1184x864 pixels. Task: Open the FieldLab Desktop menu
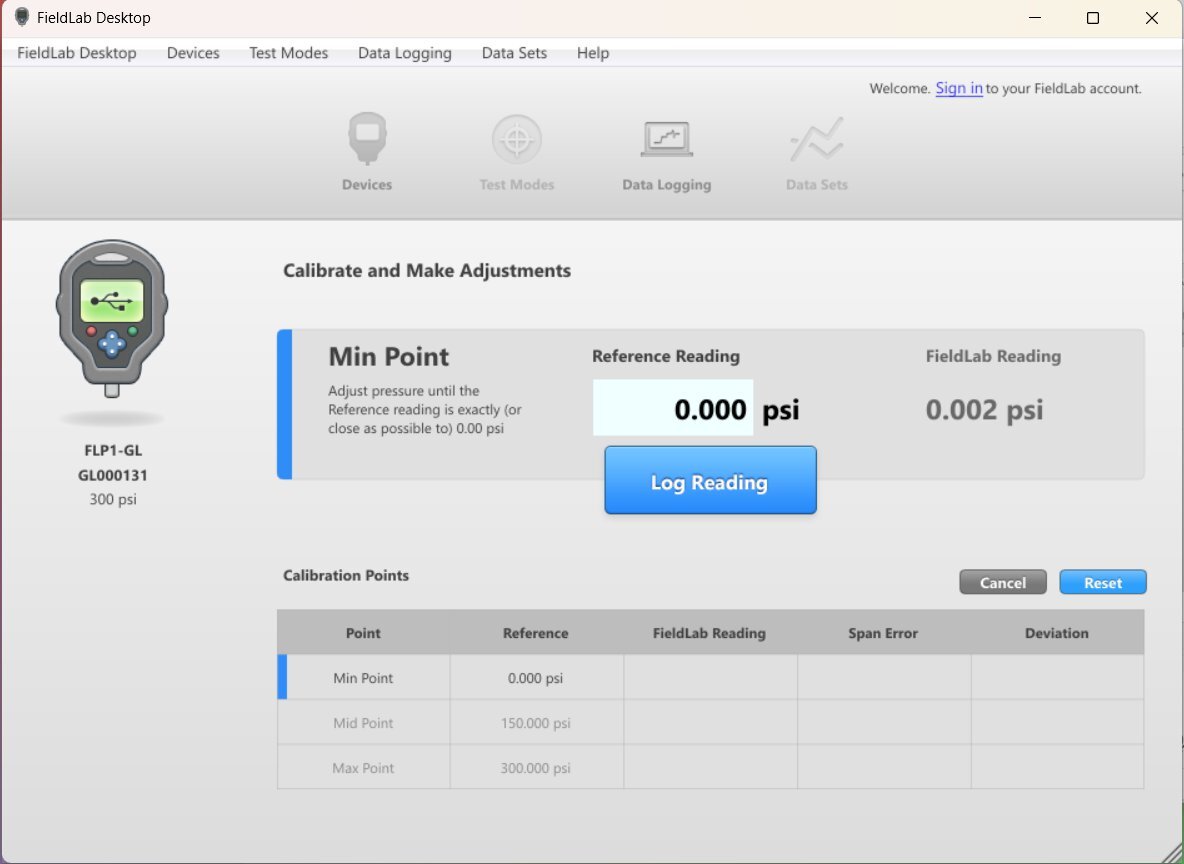click(77, 53)
